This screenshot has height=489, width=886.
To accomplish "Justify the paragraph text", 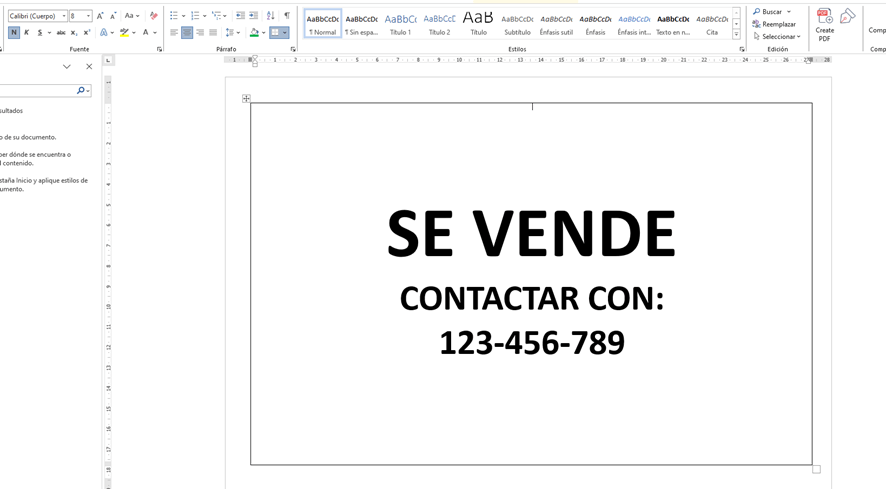I will [213, 33].
